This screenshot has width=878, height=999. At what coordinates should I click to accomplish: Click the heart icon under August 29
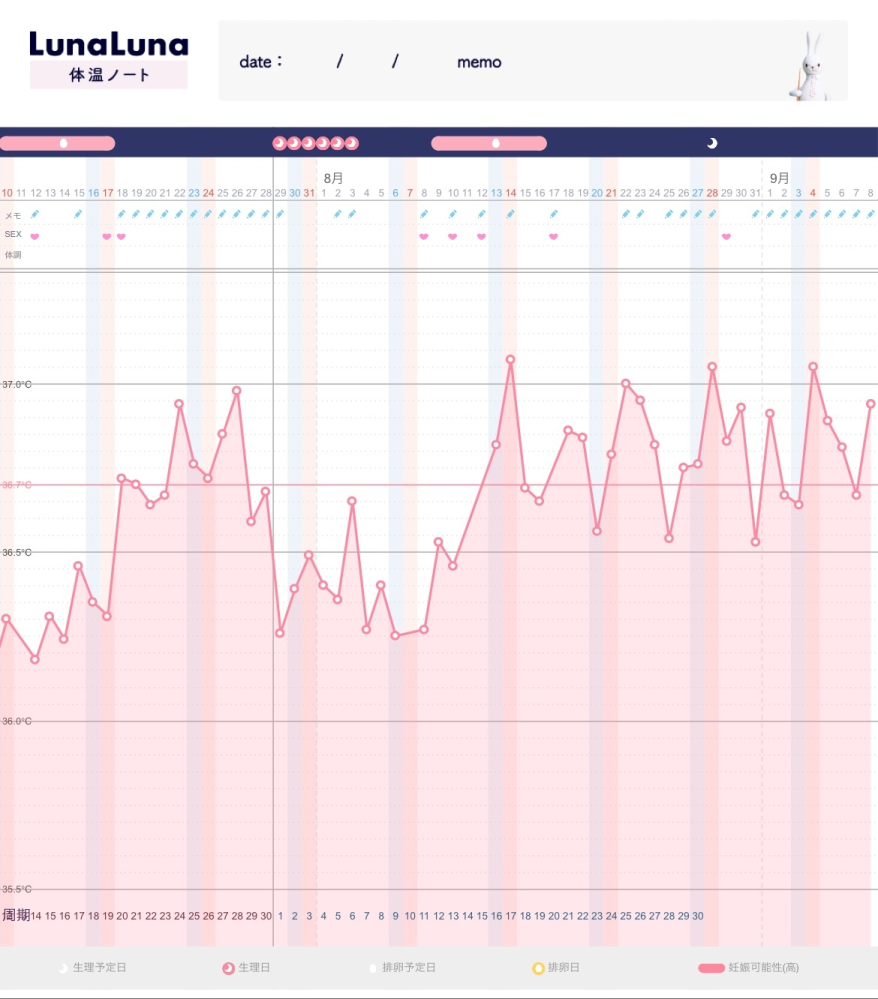726,237
